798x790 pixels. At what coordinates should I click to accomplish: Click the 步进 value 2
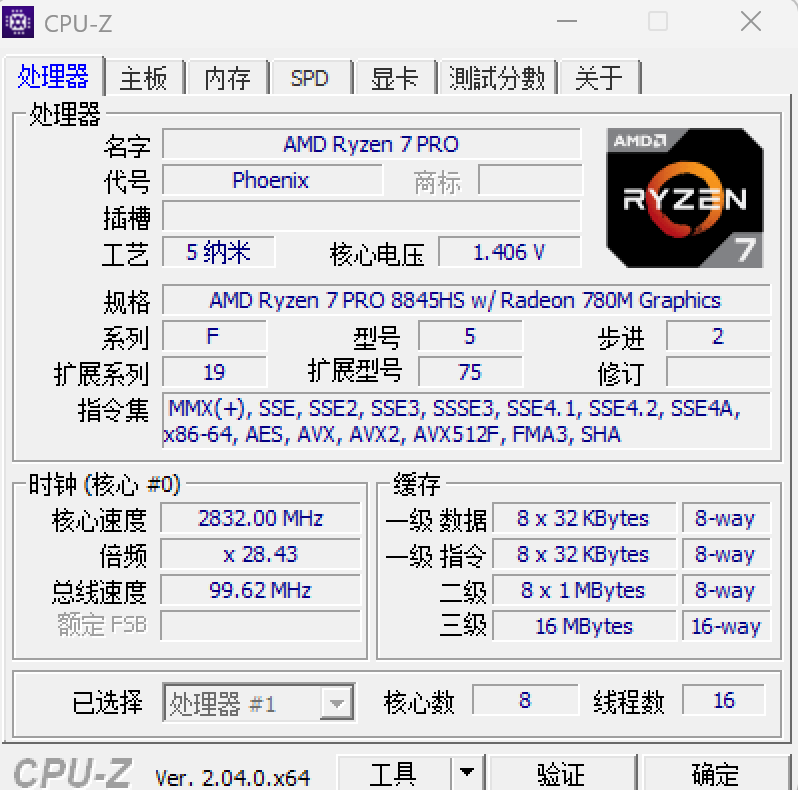718,336
